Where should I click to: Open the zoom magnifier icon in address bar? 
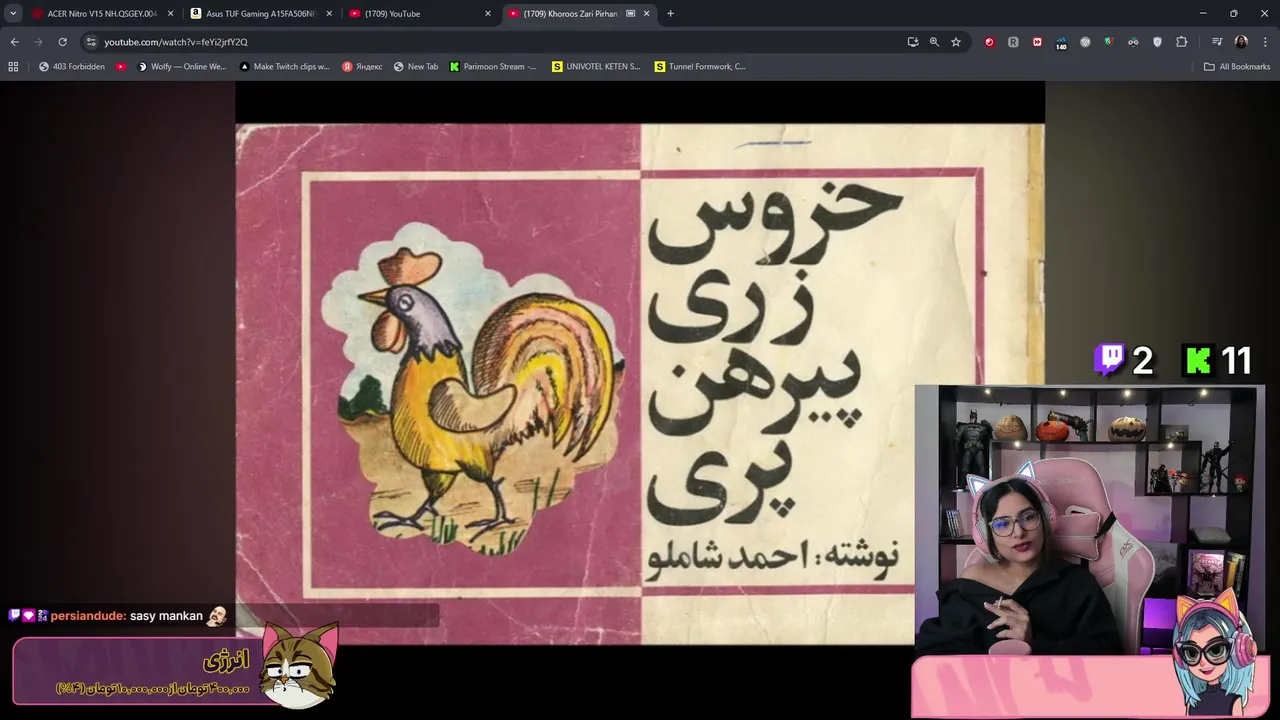point(934,42)
